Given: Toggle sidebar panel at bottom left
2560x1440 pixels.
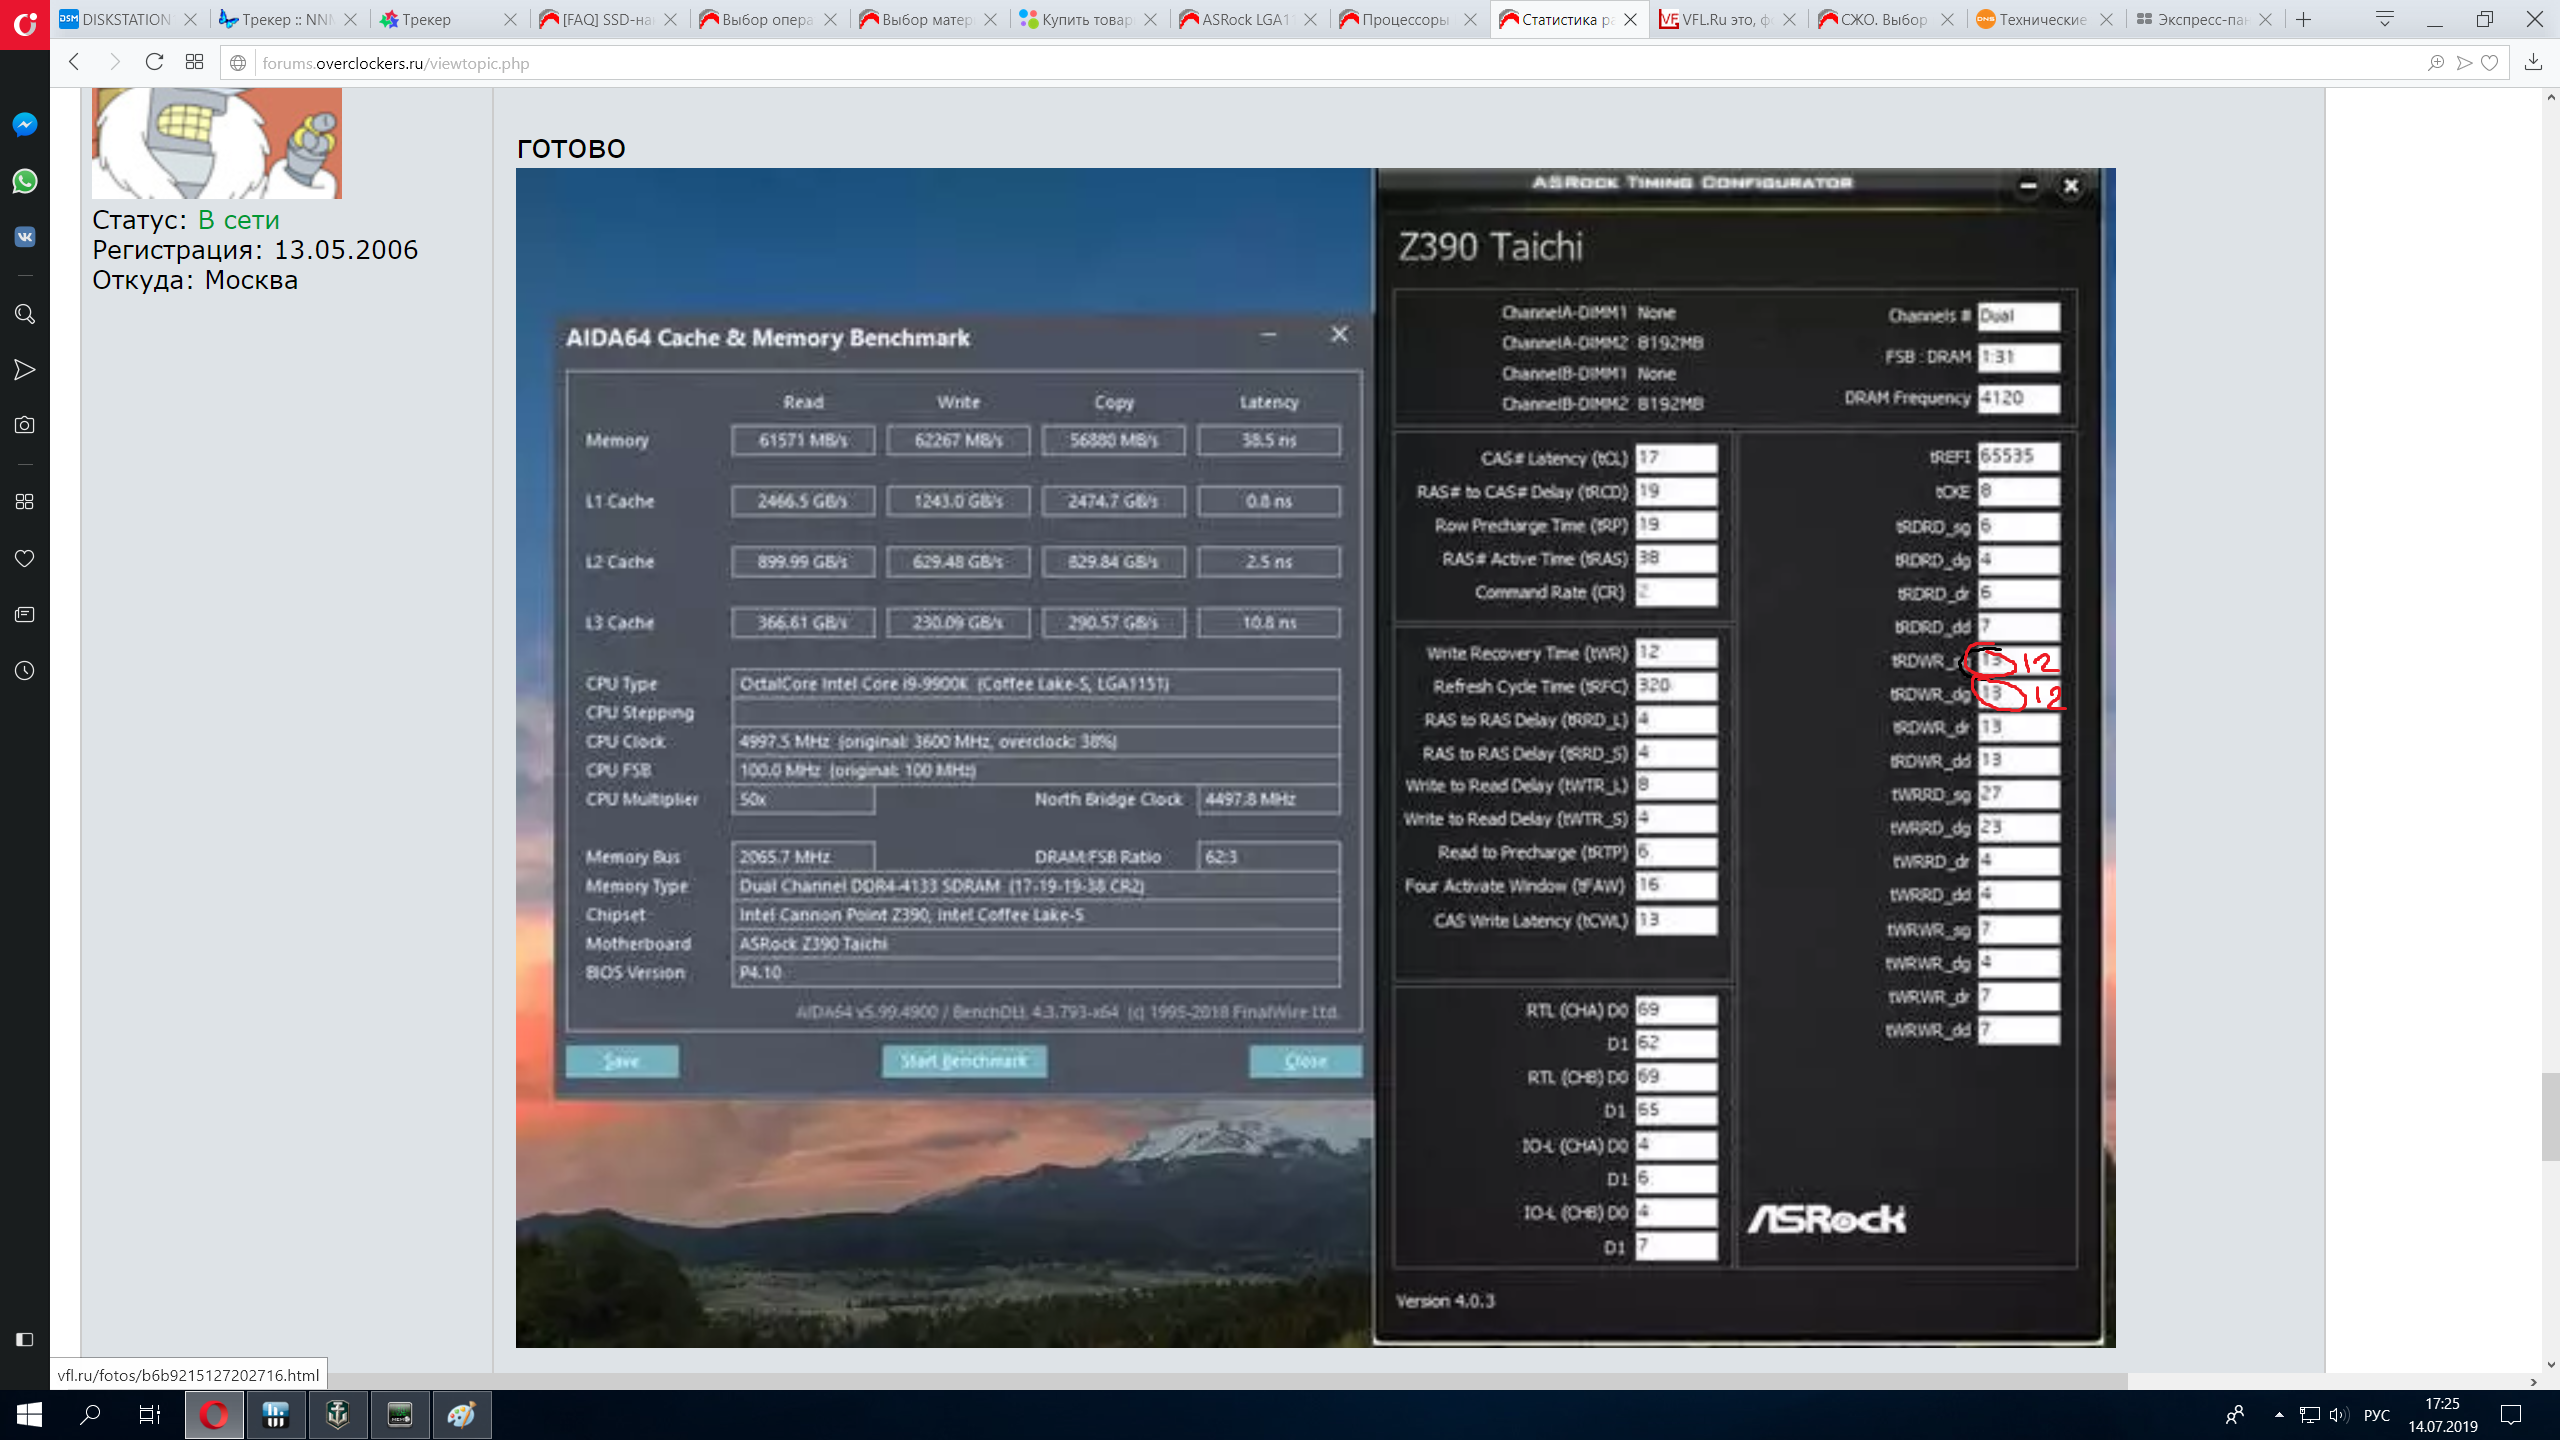Looking at the screenshot, I should coord(25,1339).
